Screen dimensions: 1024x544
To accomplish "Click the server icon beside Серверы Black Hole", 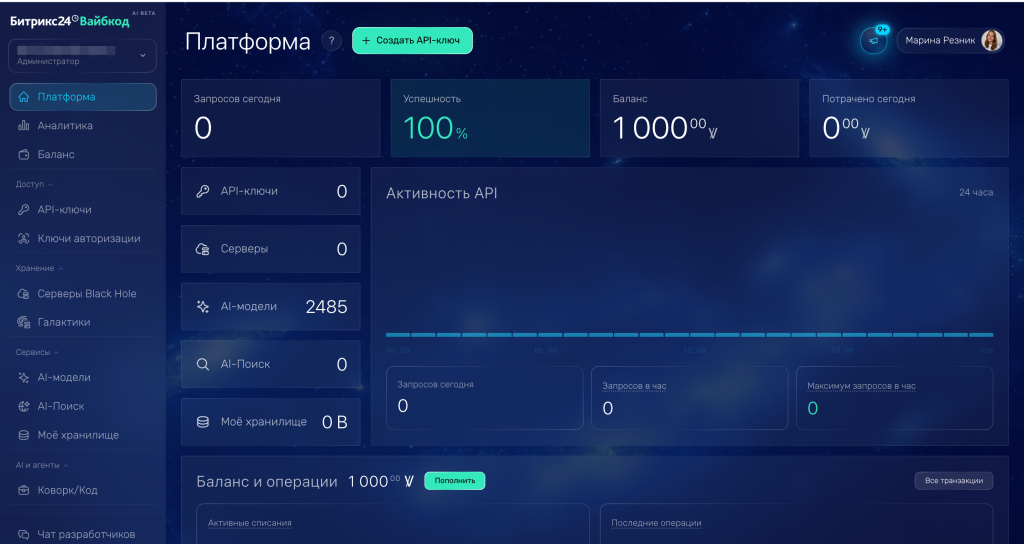I will pos(24,294).
